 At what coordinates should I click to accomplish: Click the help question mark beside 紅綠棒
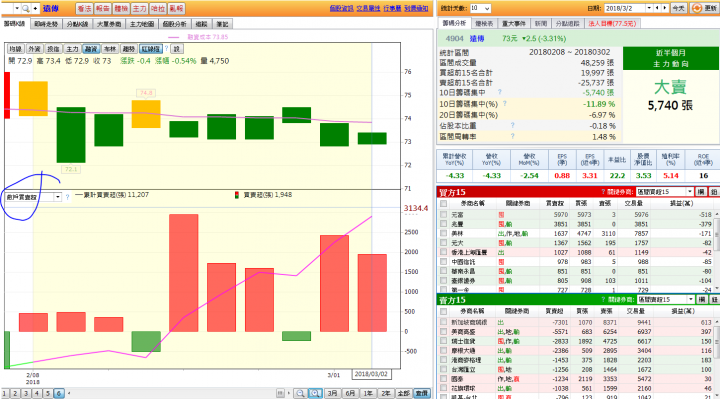click(167, 48)
